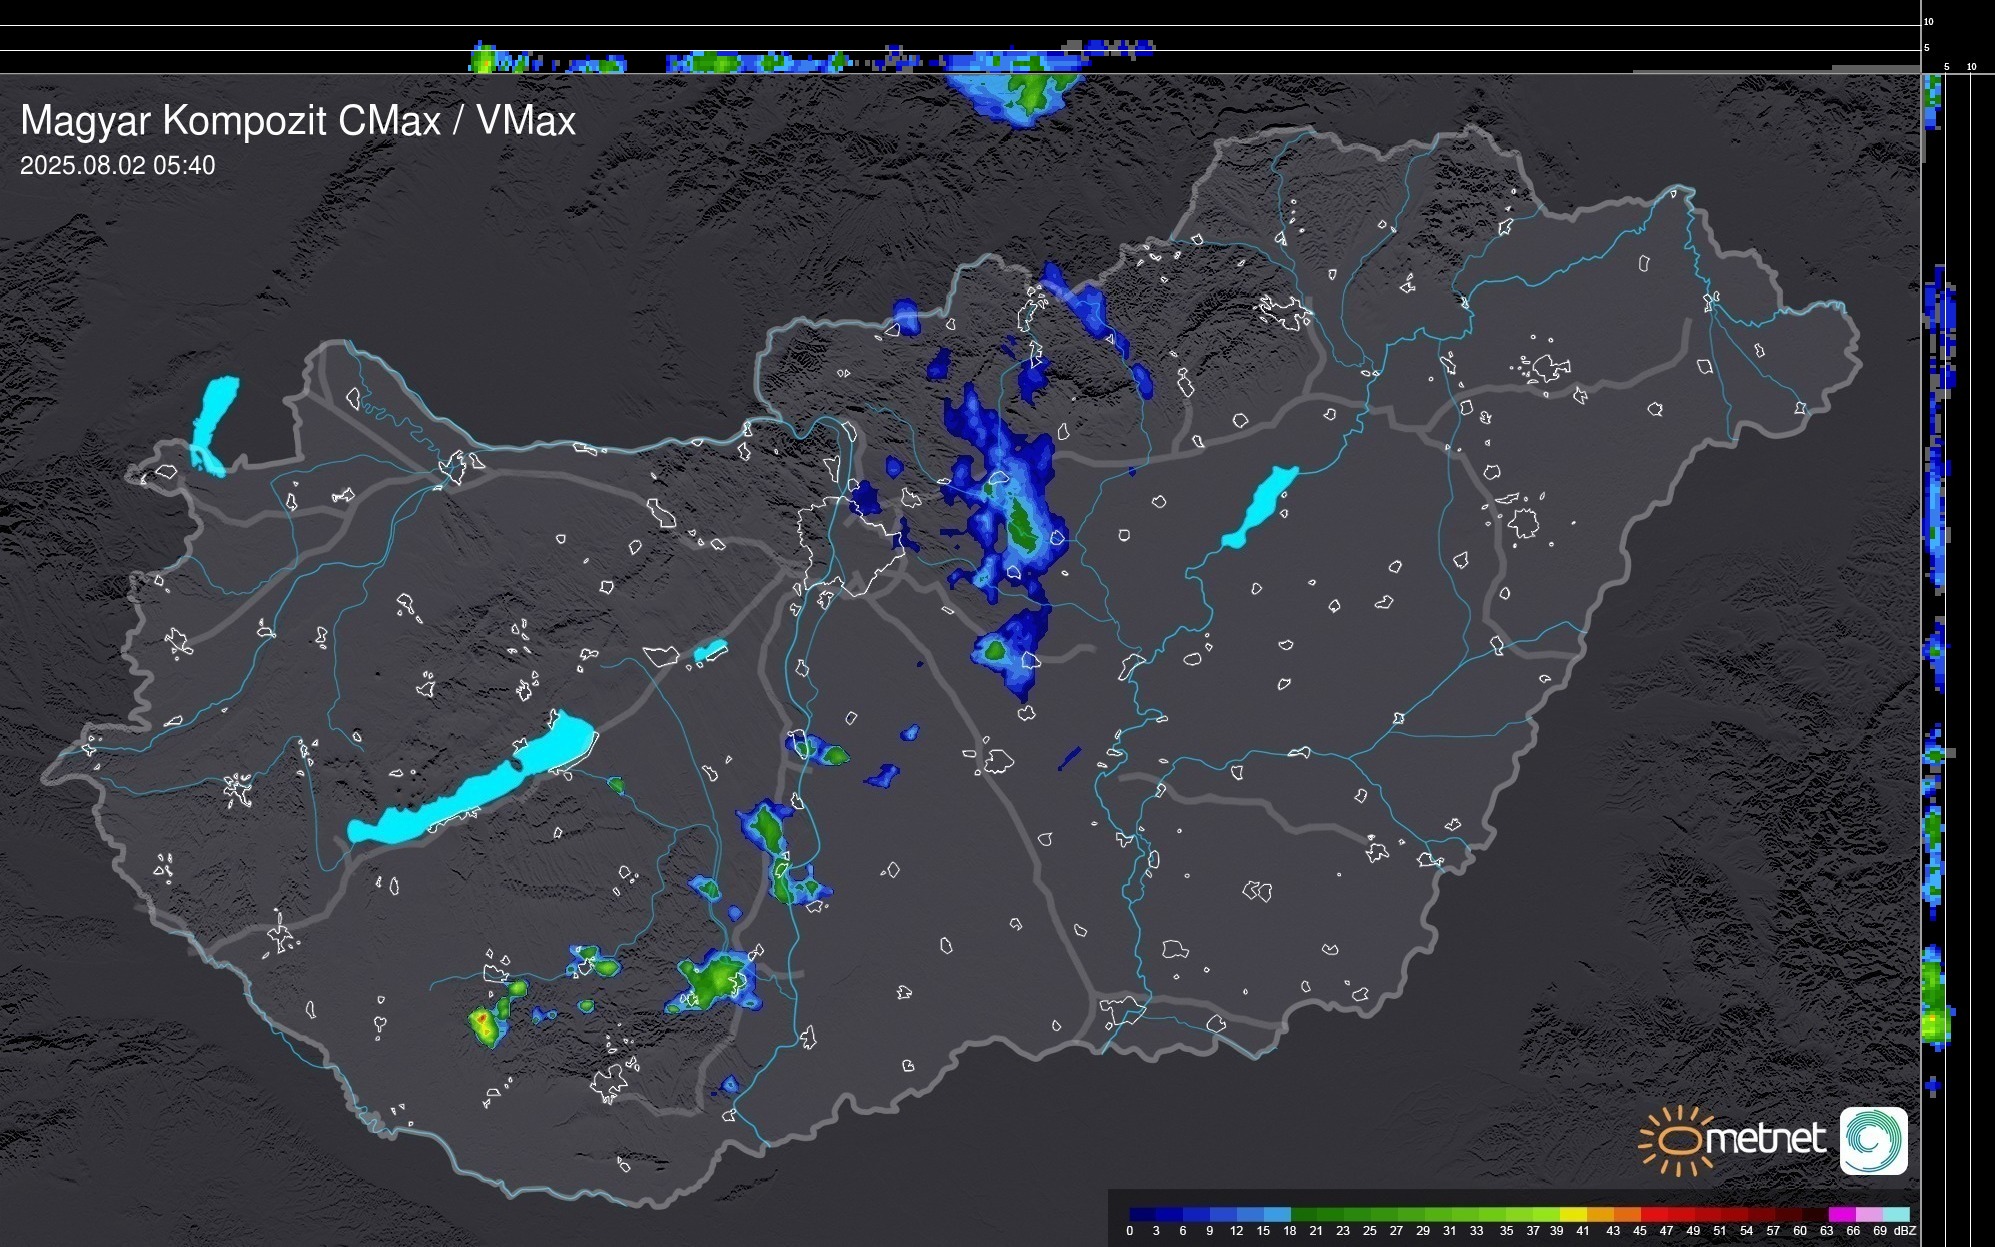Click the teal swirl app icon

[1873, 1140]
